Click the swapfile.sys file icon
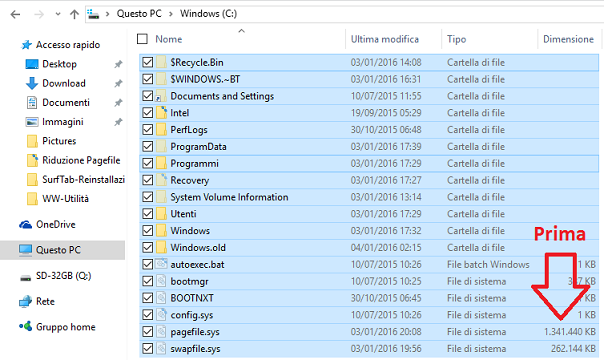This screenshot has height=360, width=604. [161, 348]
